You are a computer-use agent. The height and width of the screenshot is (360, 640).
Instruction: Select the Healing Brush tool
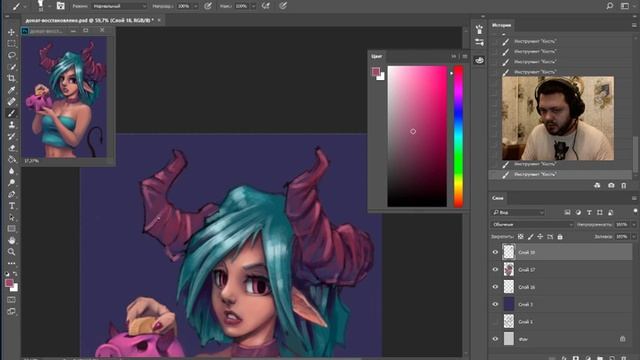[x=11, y=101]
